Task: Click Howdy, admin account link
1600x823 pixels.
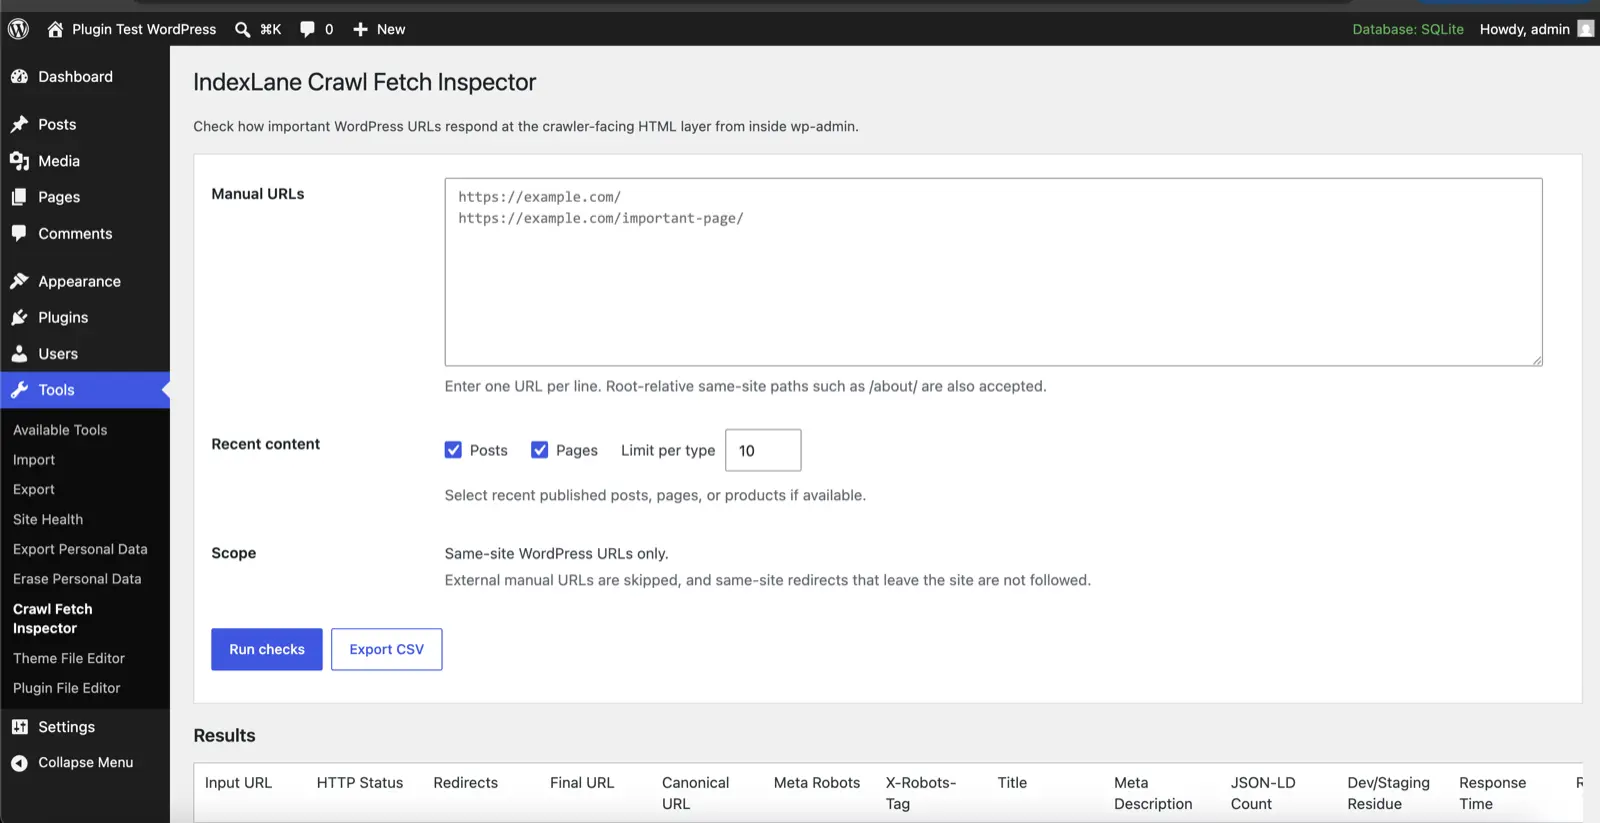Action: point(1525,29)
